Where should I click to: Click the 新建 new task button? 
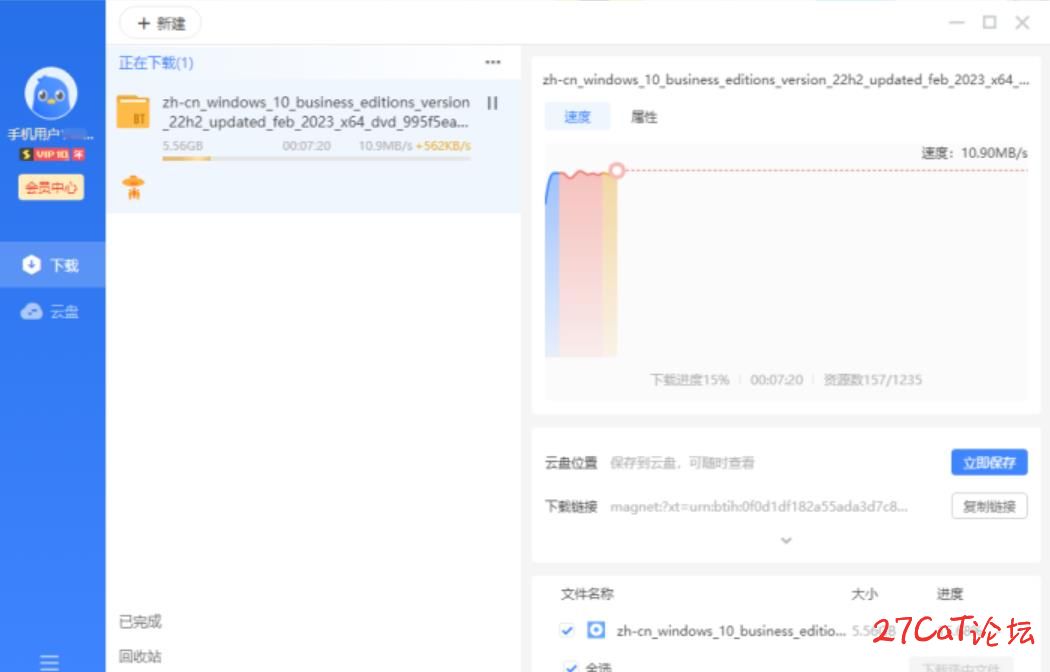(161, 23)
